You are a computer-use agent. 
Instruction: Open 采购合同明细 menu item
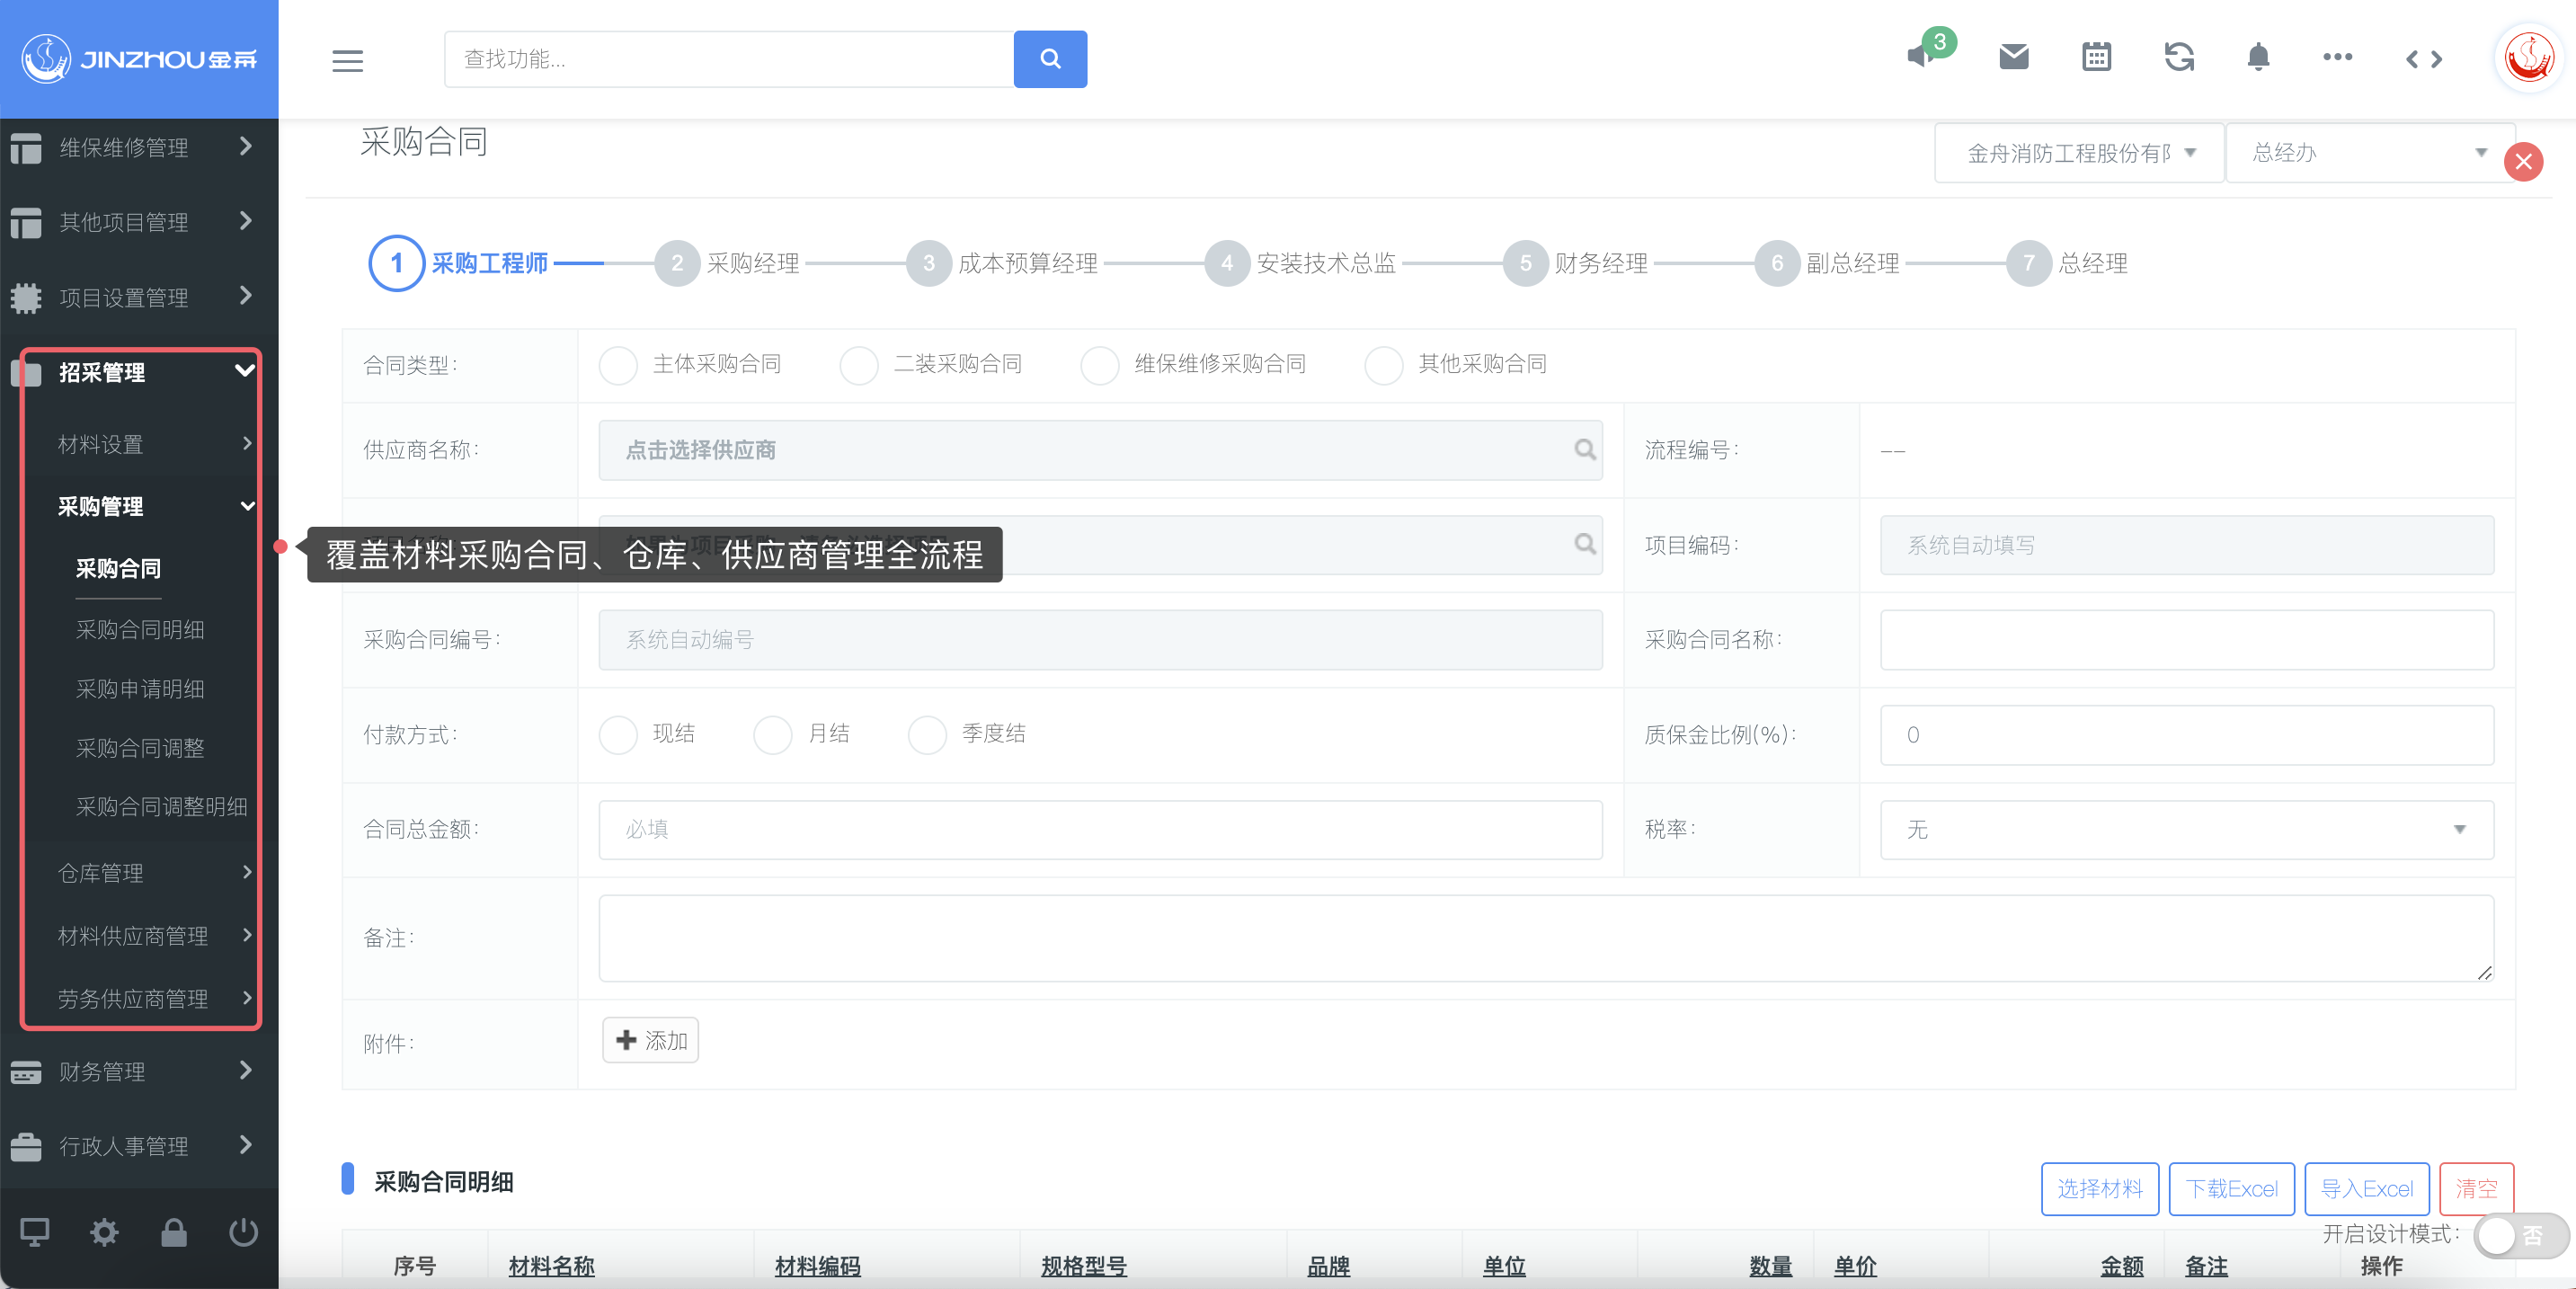[x=140, y=630]
